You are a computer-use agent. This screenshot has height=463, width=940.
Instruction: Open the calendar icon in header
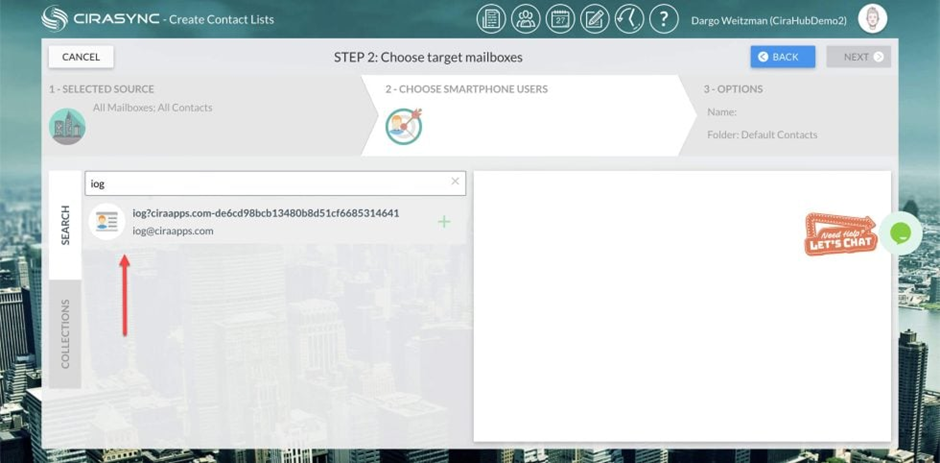[x=561, y=19]
